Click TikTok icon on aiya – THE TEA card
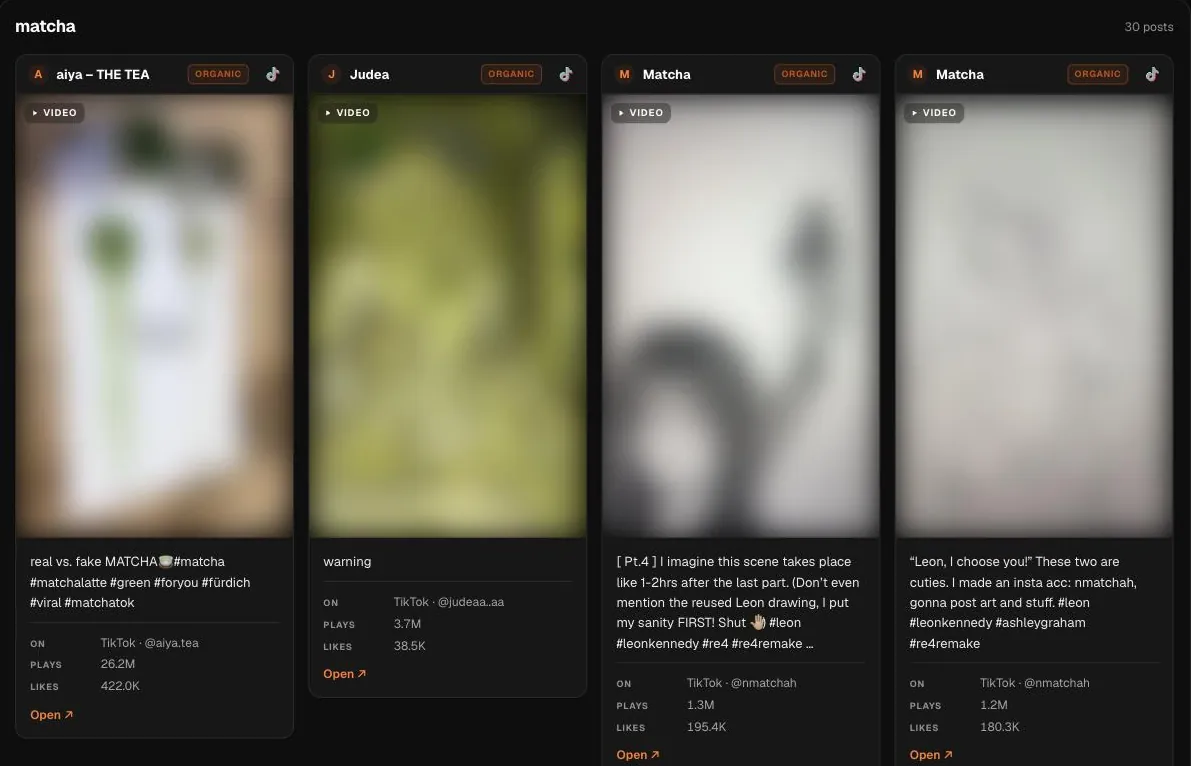1191x766 pixels. (273, 74)
